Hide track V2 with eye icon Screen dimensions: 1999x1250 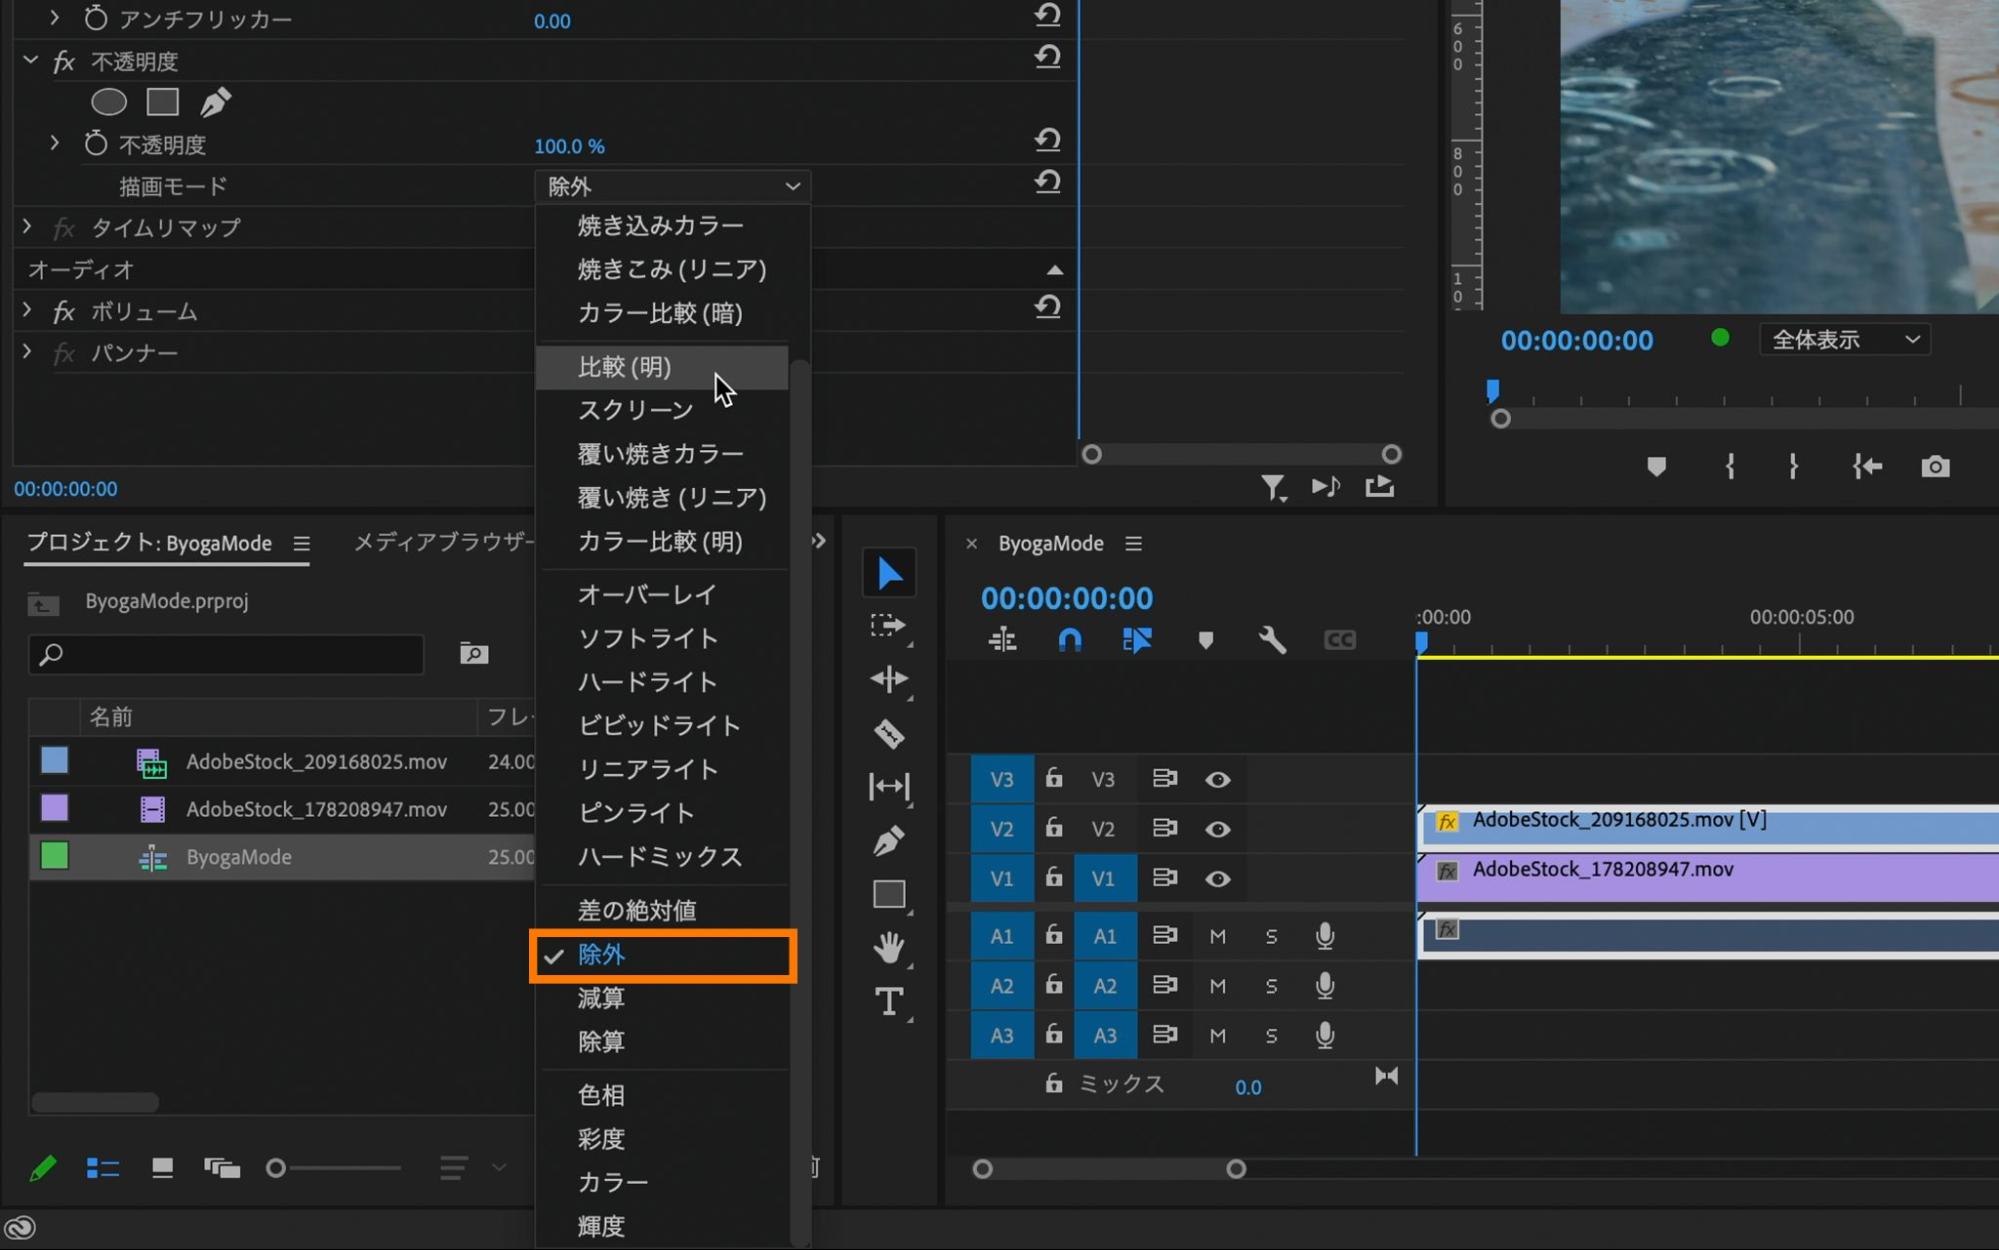coord(1217,829)
